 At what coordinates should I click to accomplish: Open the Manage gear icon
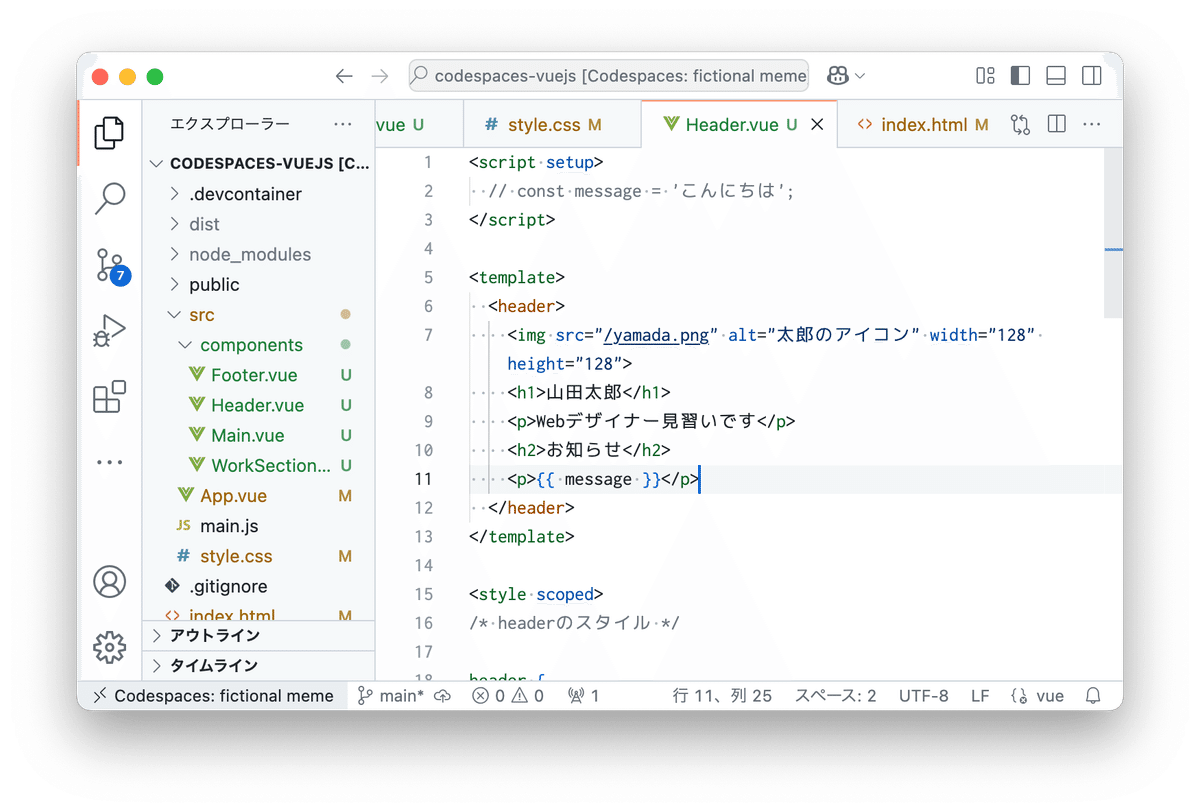109,647
